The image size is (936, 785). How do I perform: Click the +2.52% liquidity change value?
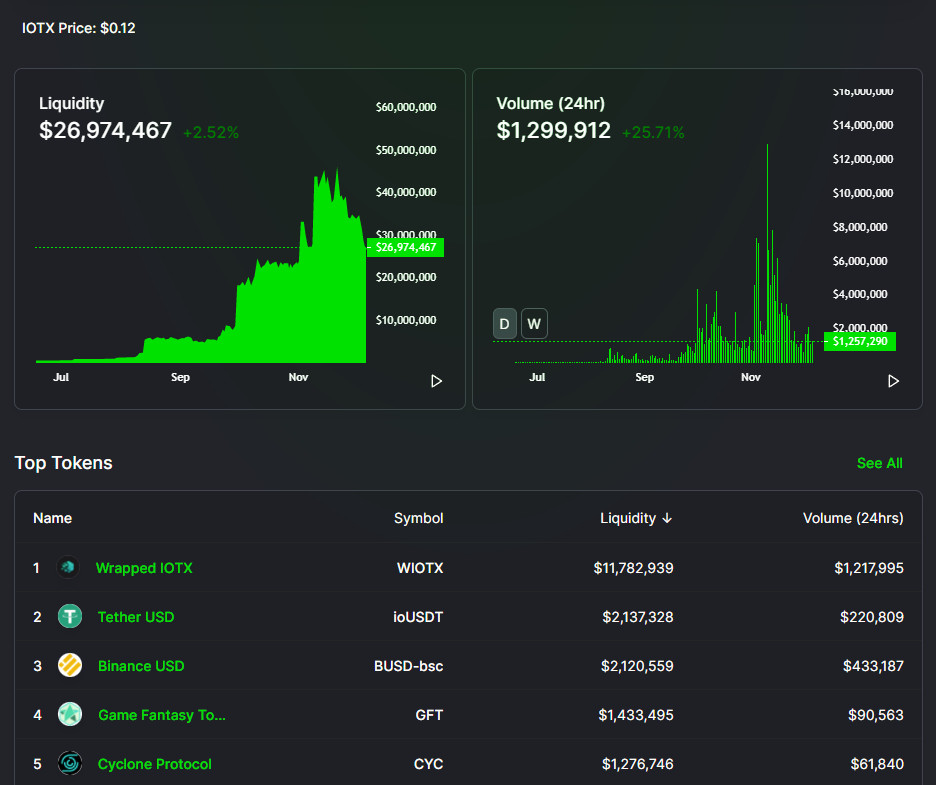211,133
